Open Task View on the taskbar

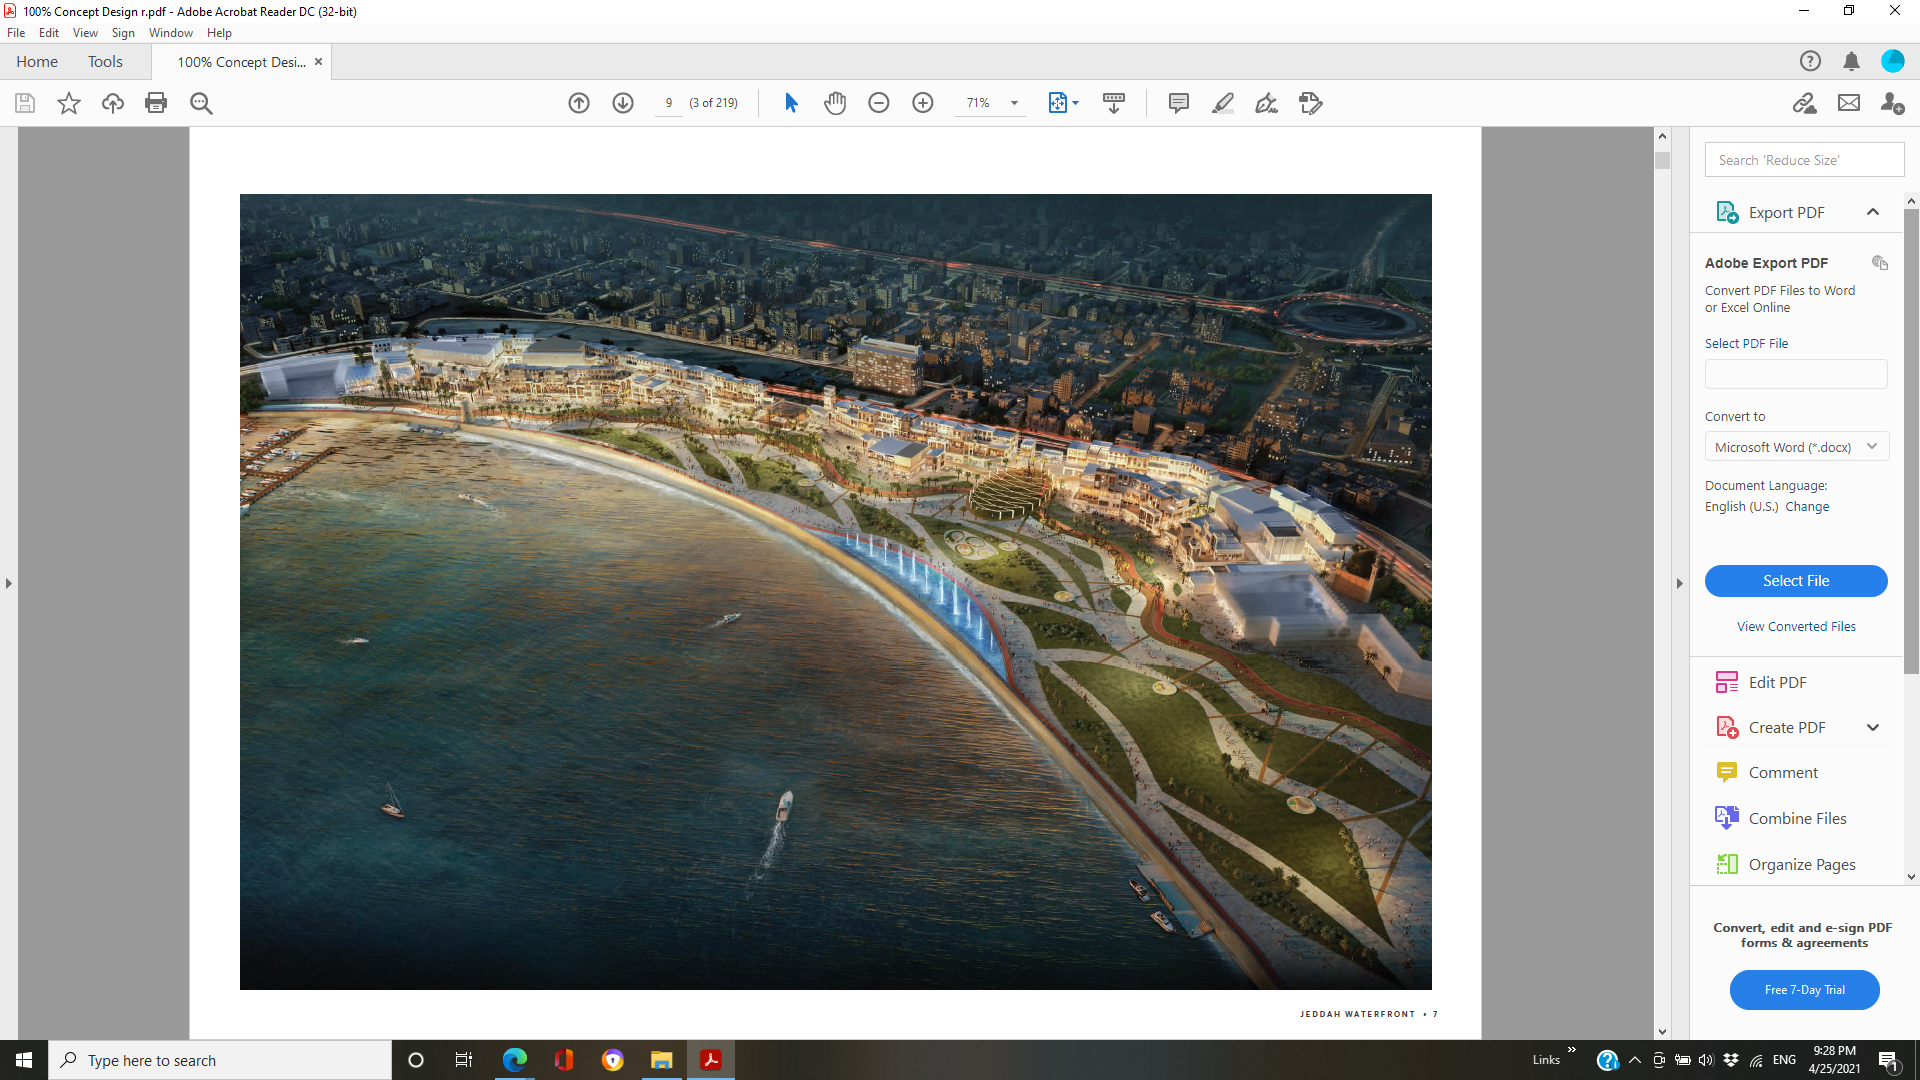click(464, 1060)
